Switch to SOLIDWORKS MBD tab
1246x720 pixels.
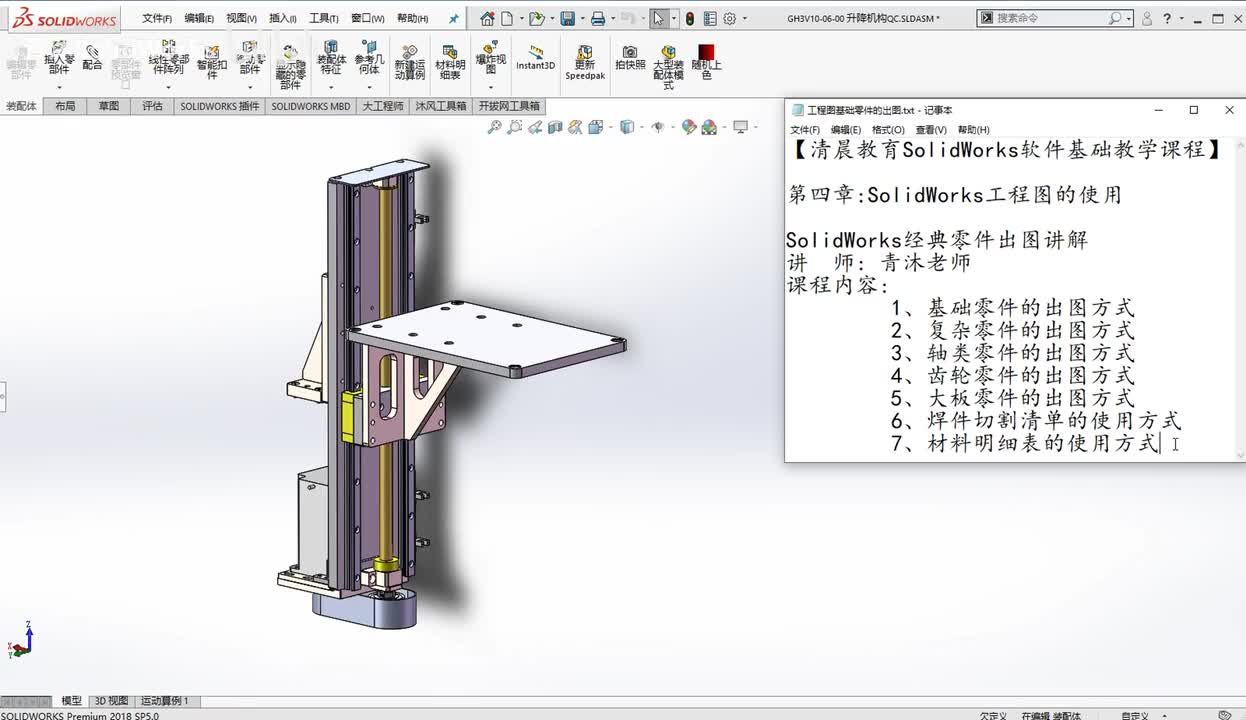pyautogui.click(x=311, y=106)
